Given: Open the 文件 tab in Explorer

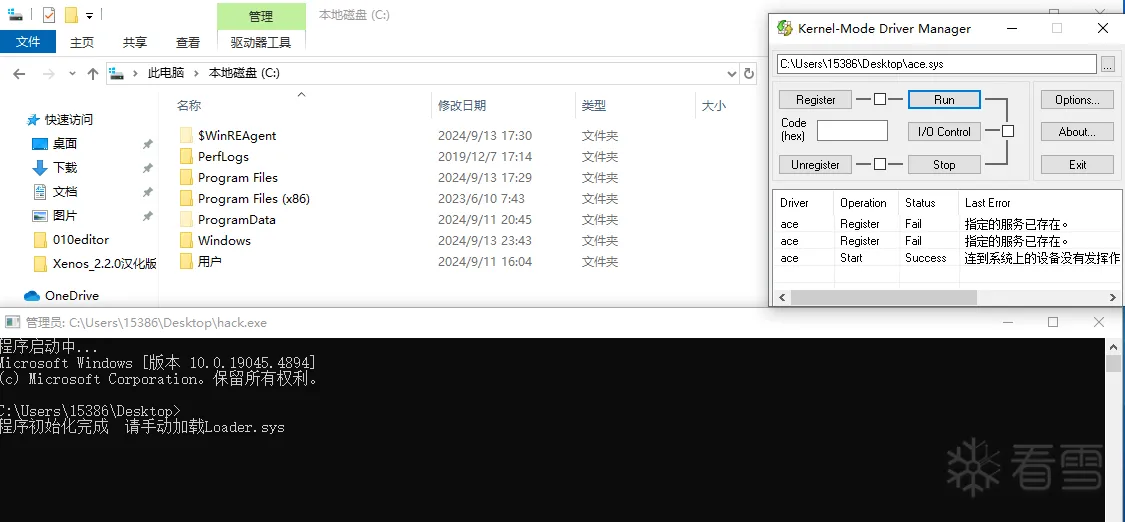Looking at the screenshot, I should tap(28, 42).
